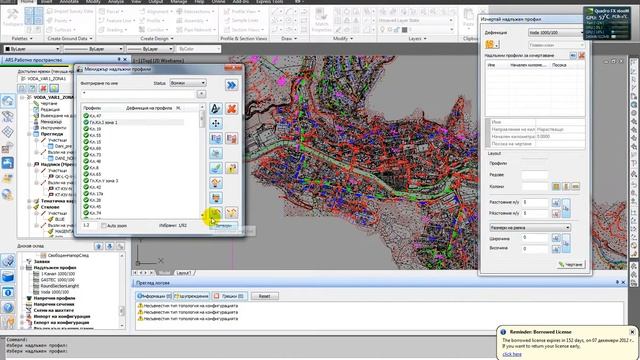Click the small button right of the filter field
Image resolution: width=640 pixels, height=360 pixels.
[201, 94]
